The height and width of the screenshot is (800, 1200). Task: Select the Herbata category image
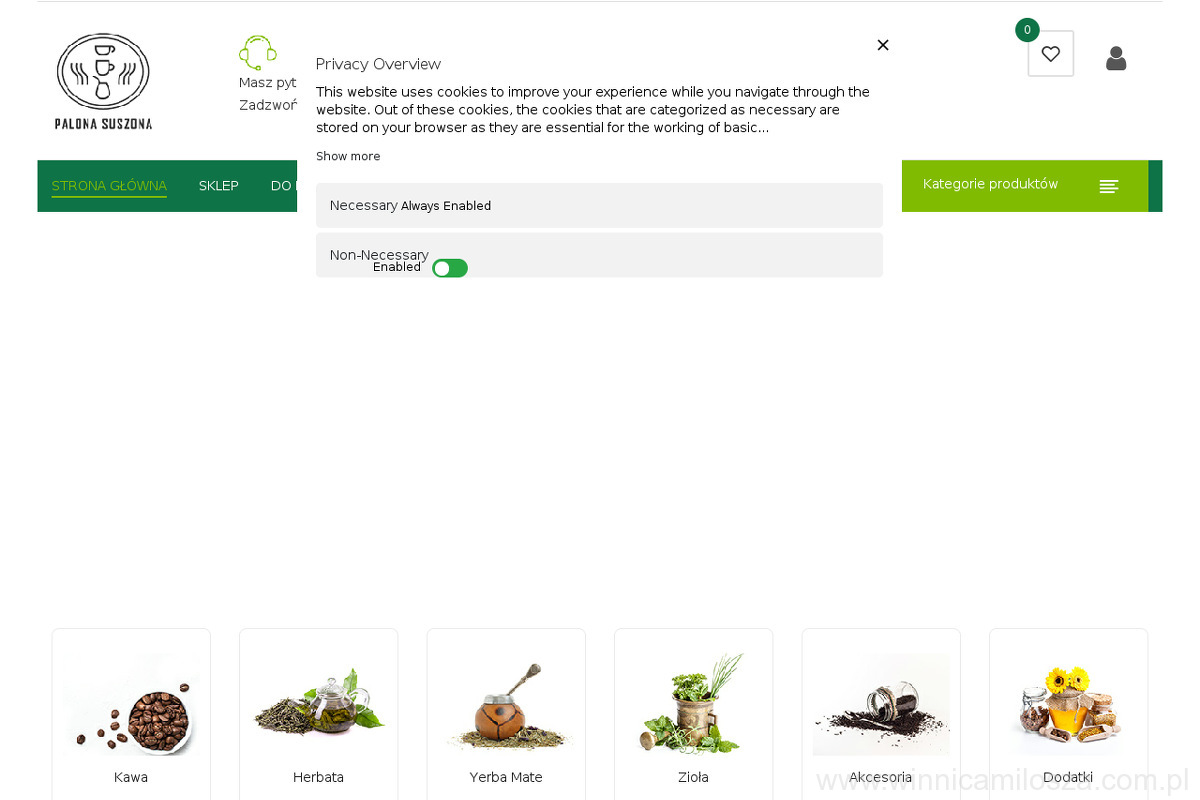[319, 705]
